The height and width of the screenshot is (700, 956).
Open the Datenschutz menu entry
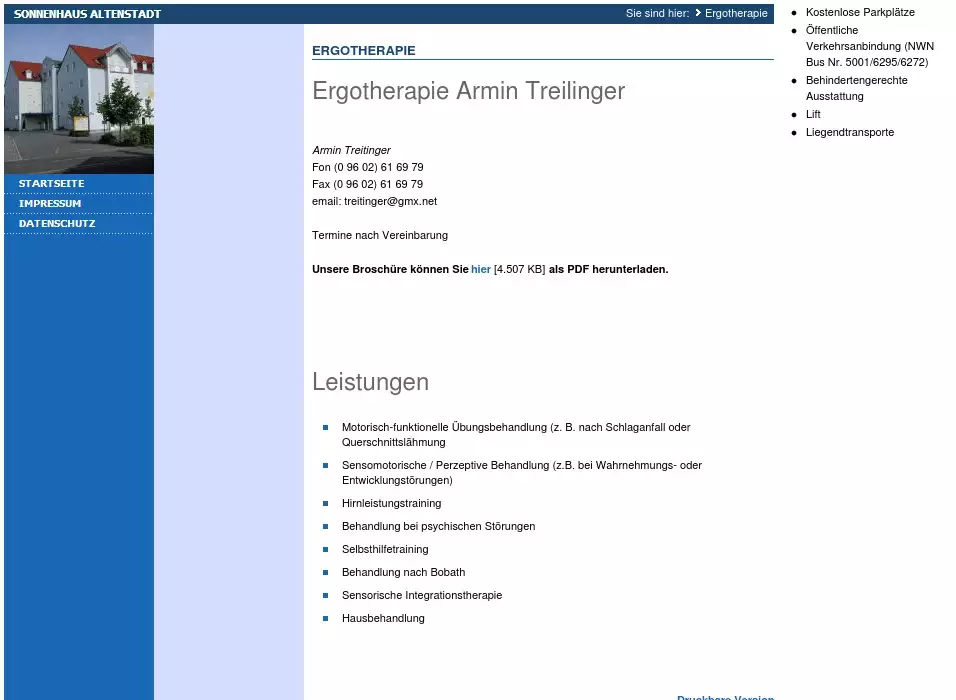pyautogui.click(x=57, y=224)
